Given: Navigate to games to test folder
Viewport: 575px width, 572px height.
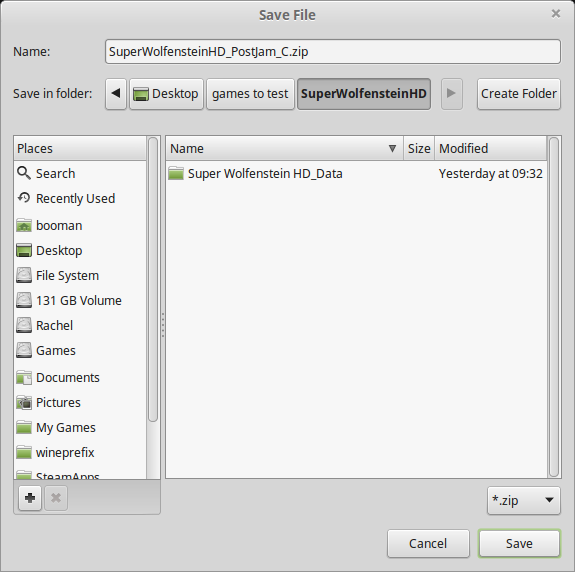Looking at the screenshot, I should pyautogui.click(x=250, y=94).
